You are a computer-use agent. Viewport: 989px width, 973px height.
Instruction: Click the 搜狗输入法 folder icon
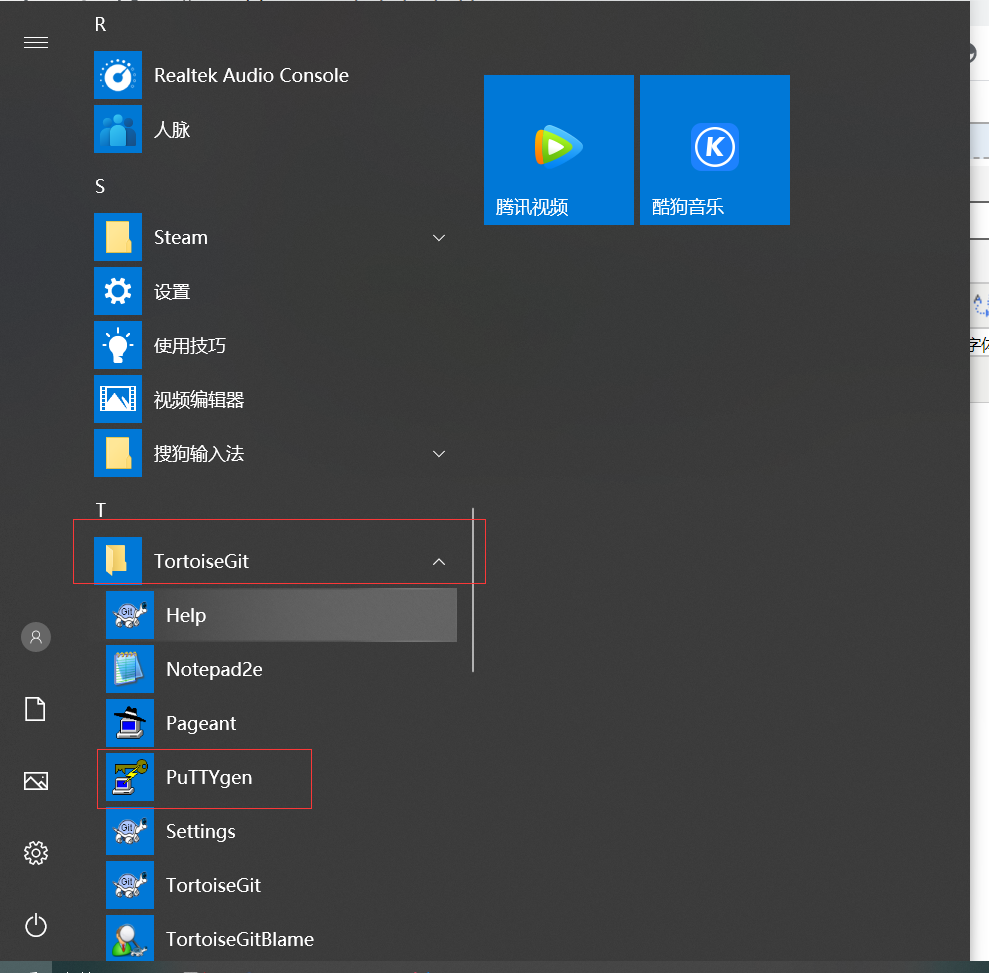click(x=118, y=453)
